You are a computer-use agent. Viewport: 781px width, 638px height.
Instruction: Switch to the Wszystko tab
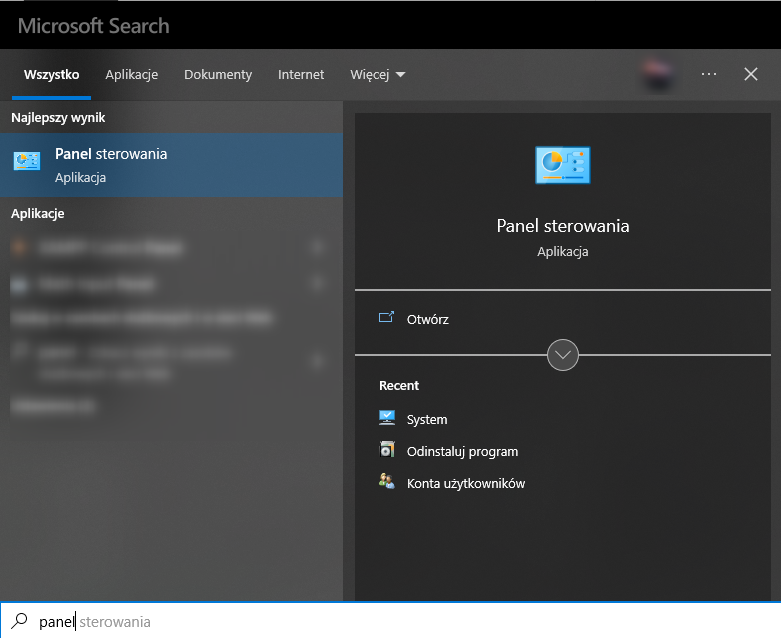click(51, 75)
